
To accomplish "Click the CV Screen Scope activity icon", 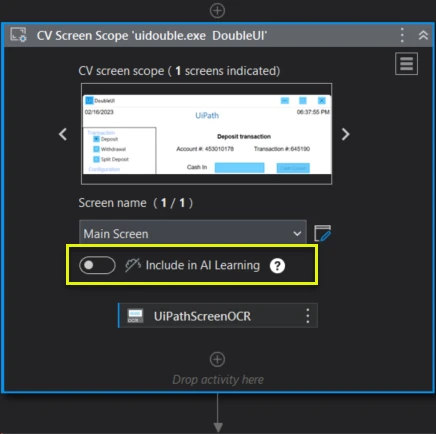I will pos(18,35).
